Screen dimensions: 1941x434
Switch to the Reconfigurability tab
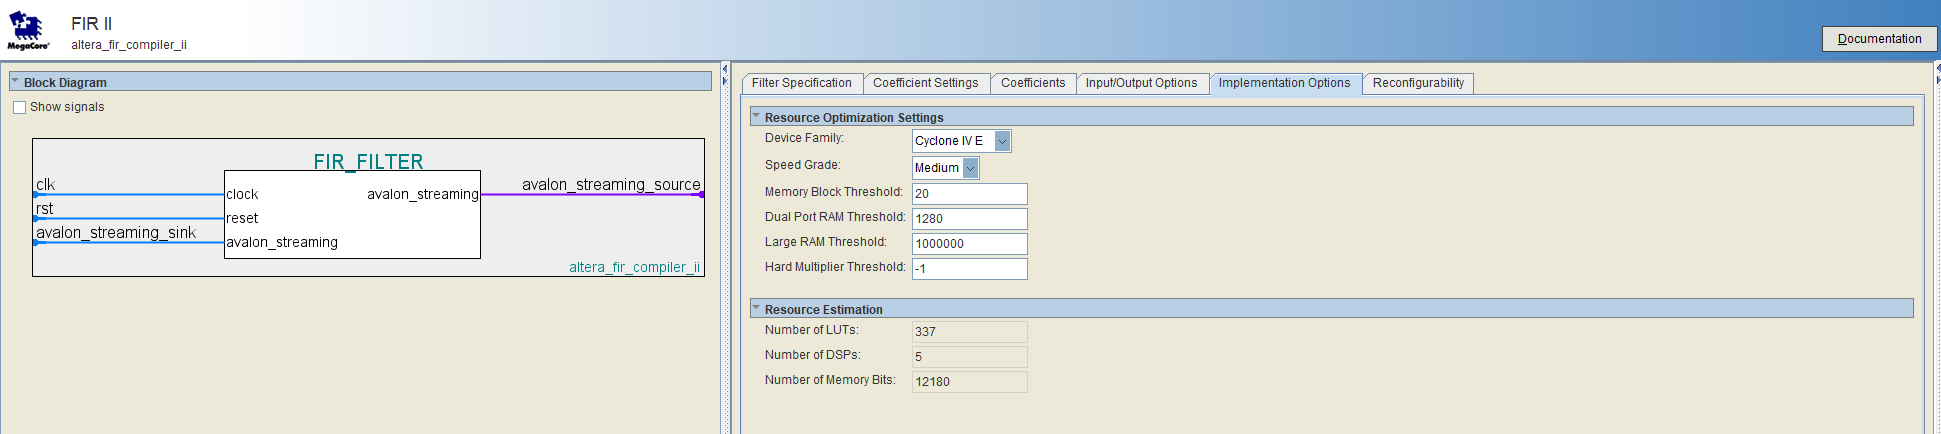click(1417, 83)
